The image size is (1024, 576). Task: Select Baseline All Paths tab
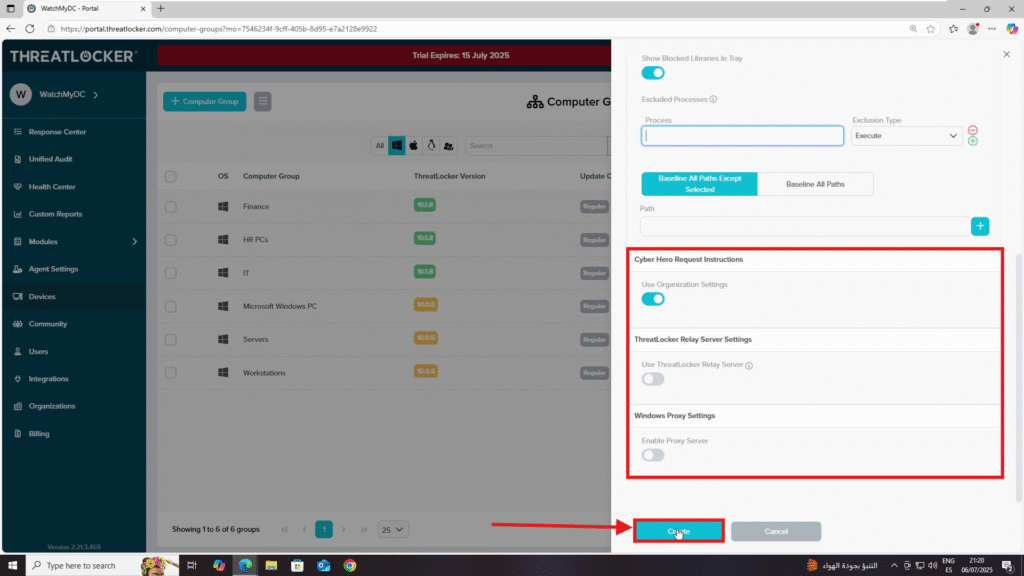coord(815,184)
